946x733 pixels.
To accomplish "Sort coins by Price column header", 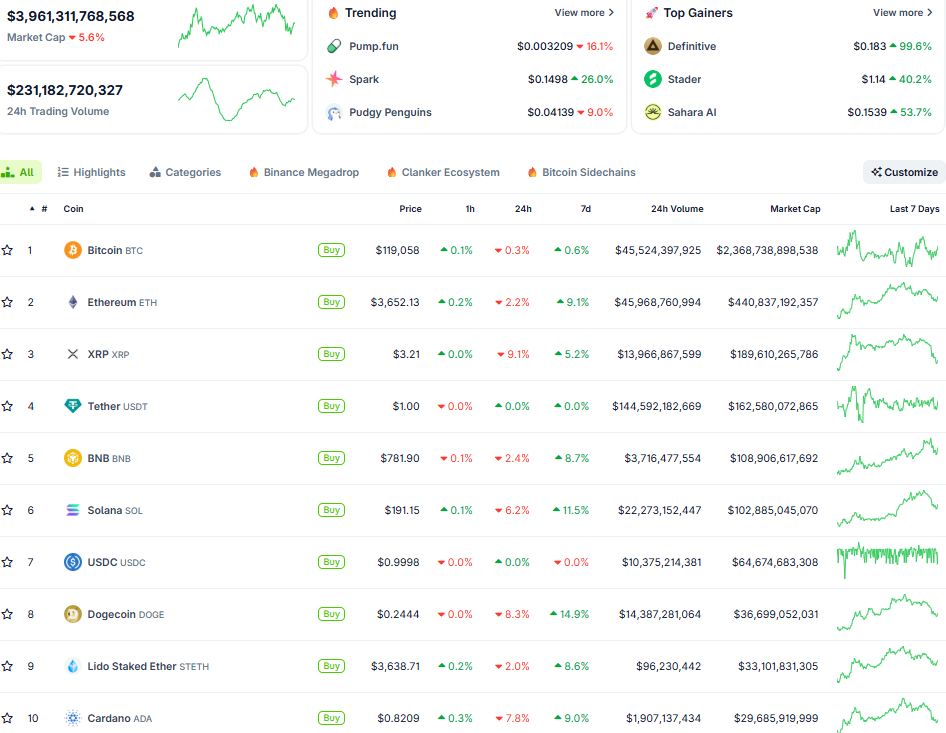I will coord(410,209).
